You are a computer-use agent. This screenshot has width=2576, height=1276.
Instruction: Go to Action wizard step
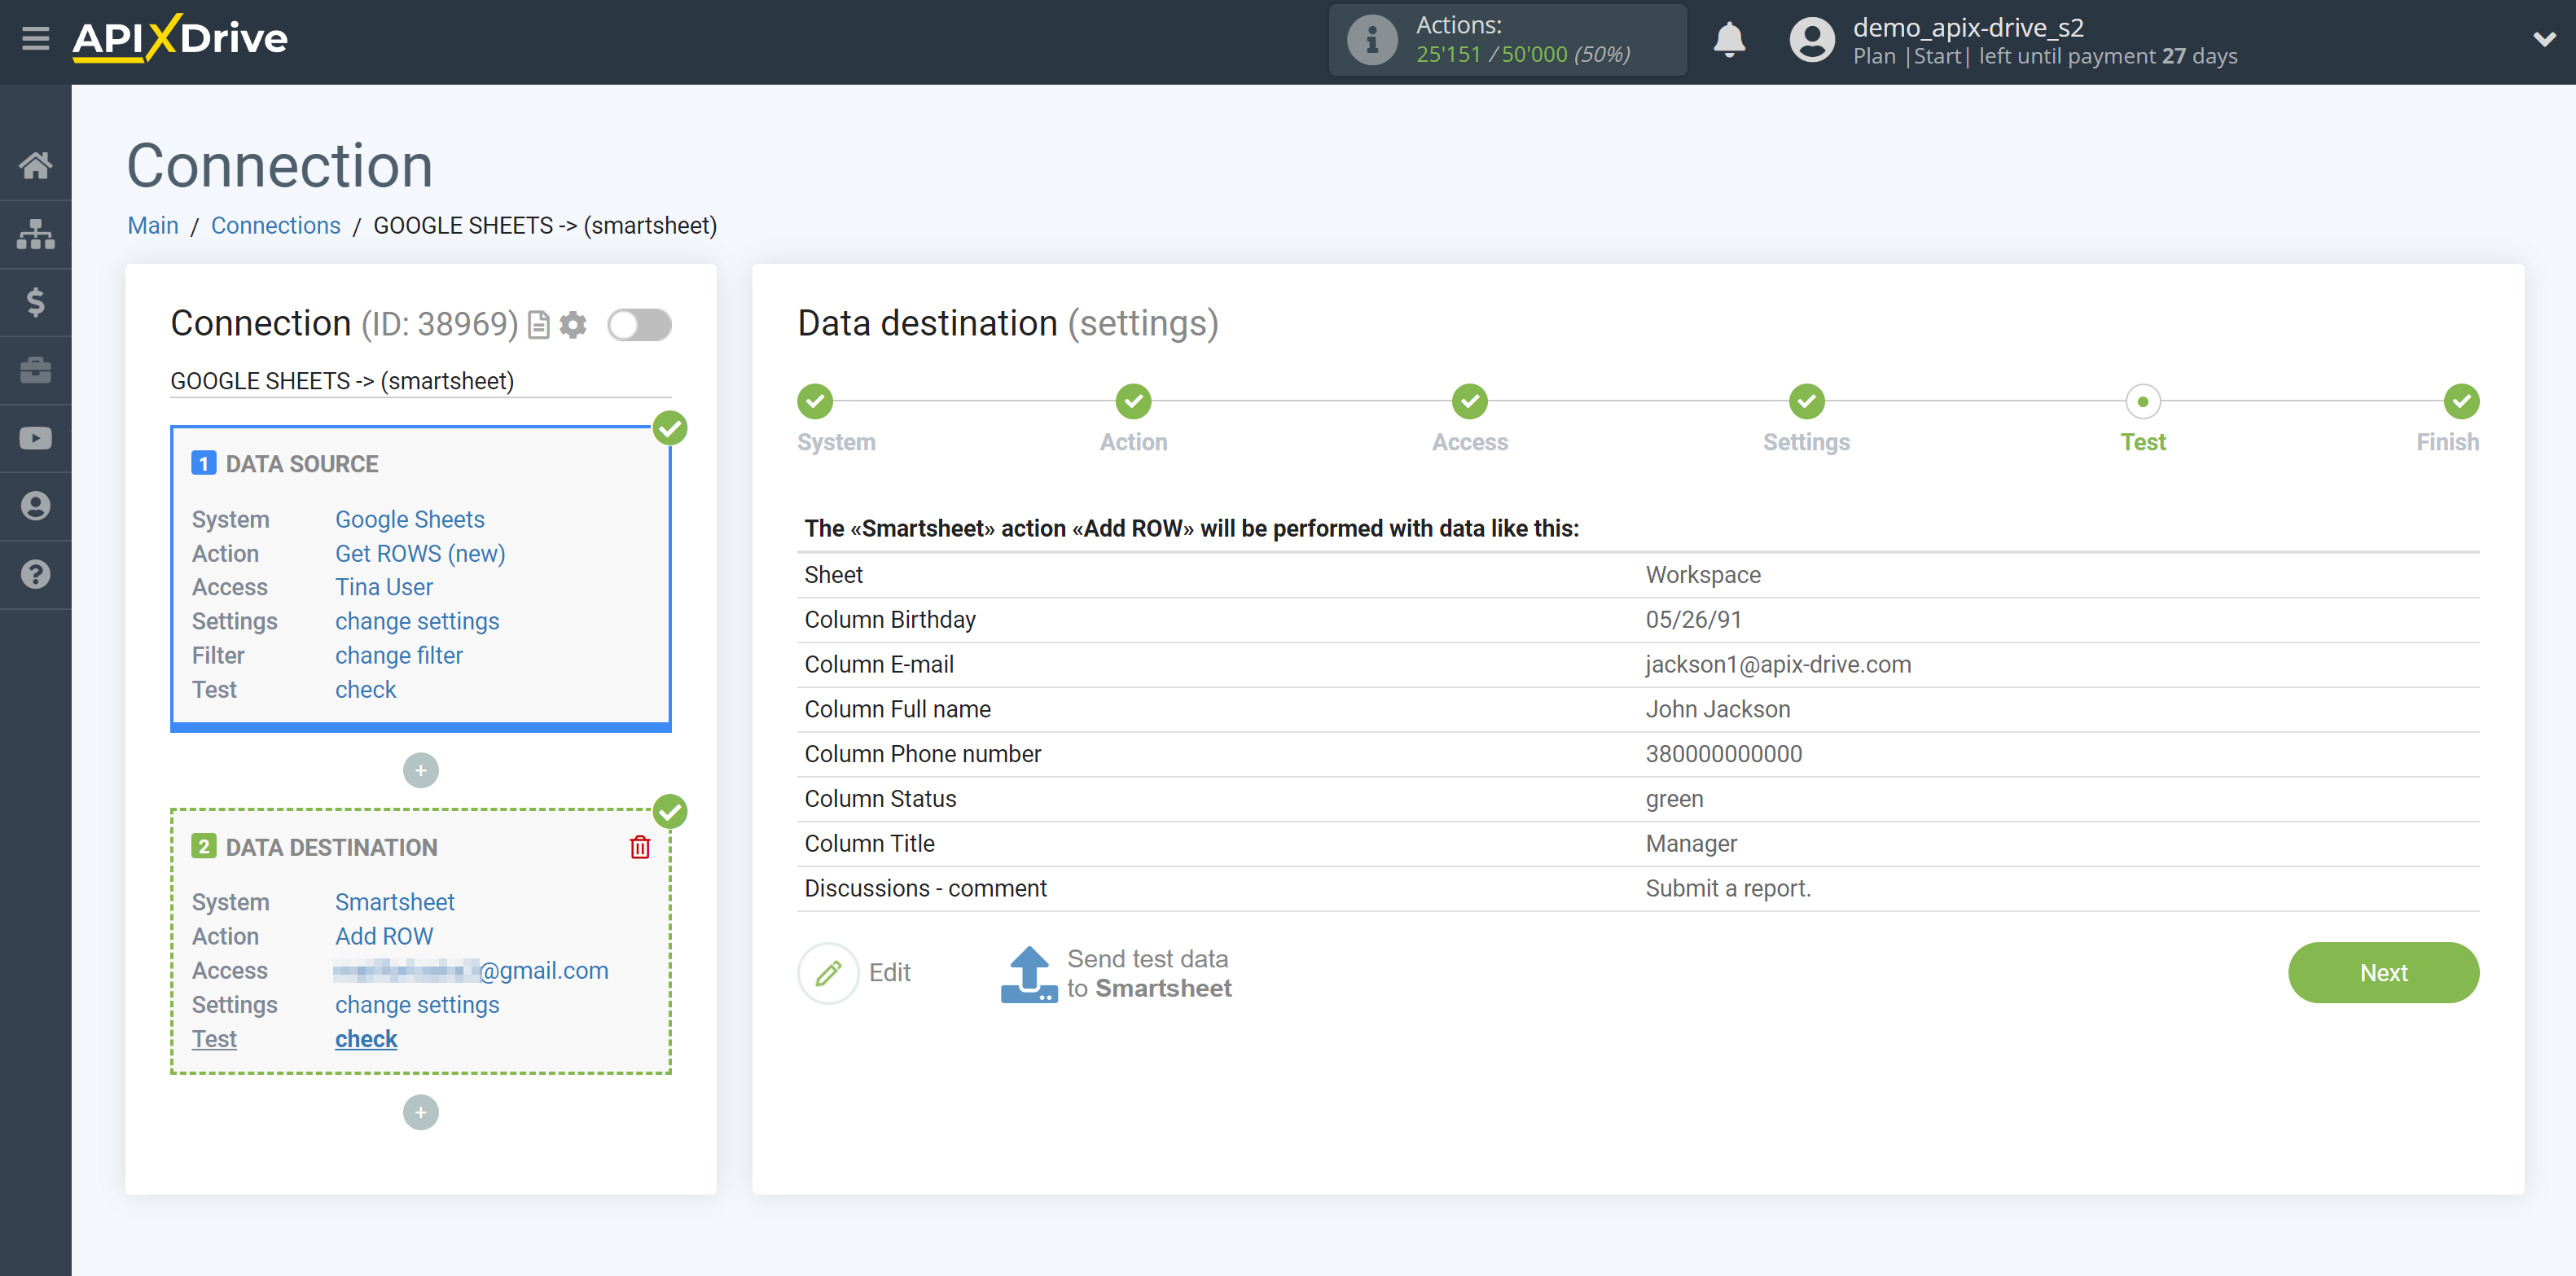[1134, 402]
